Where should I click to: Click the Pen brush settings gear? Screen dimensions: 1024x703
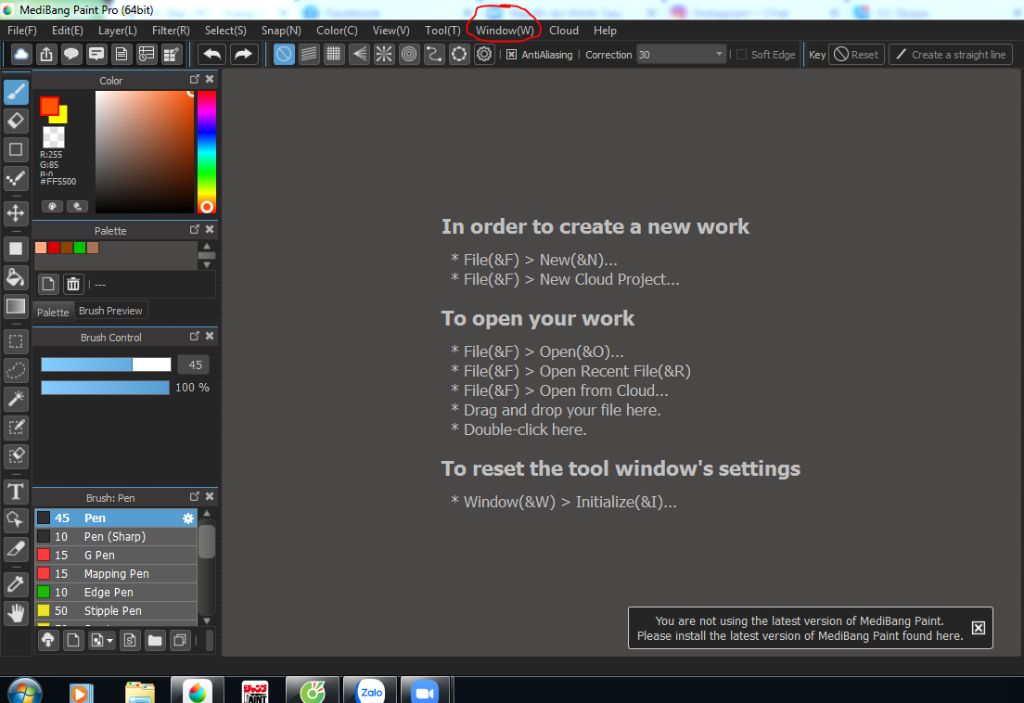tap(188, 518)
